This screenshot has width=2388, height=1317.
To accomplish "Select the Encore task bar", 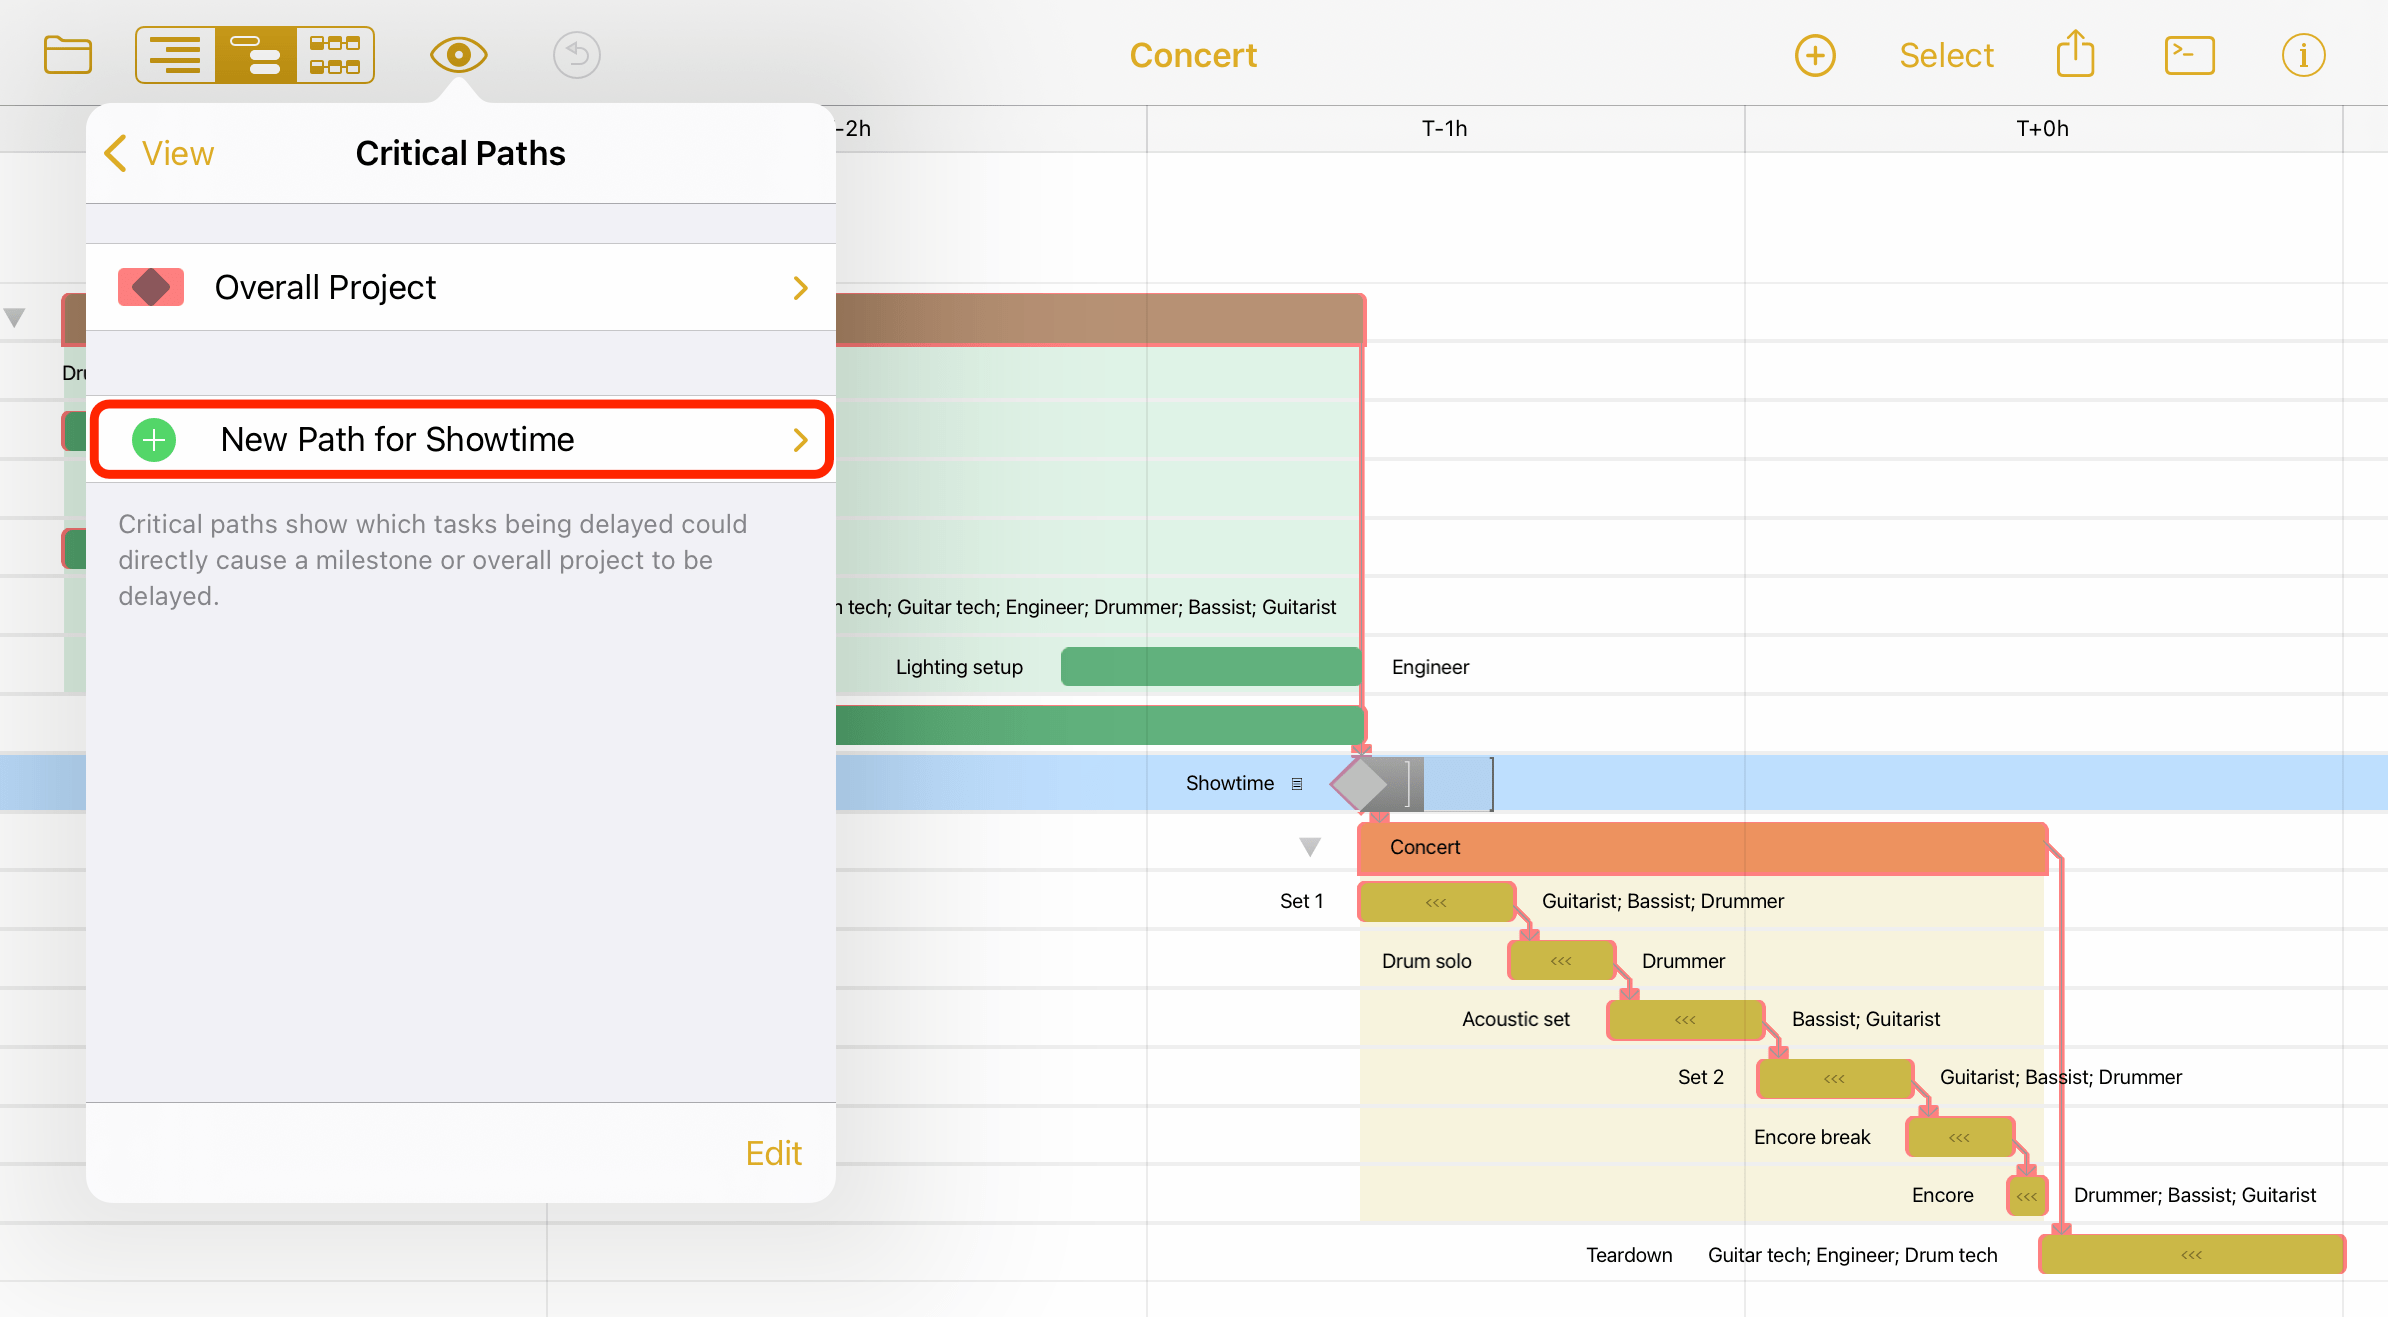I will (2027, 1196).
